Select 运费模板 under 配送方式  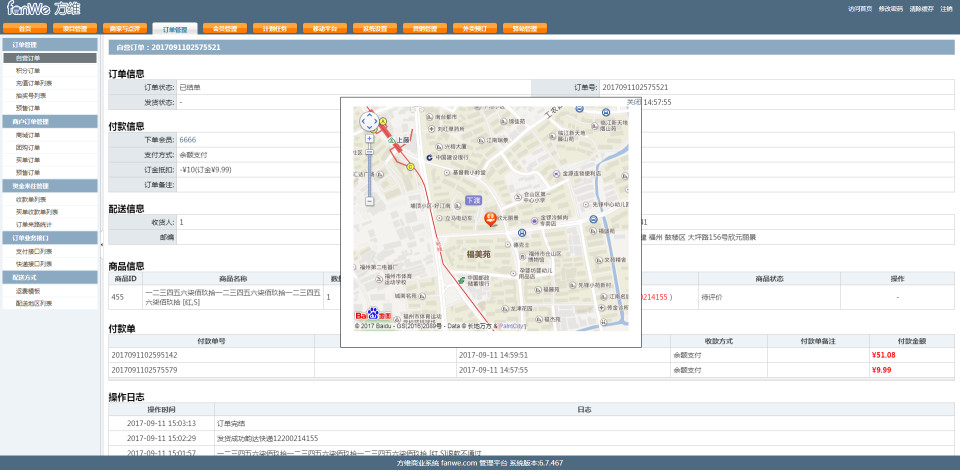(x=29, y=290)
